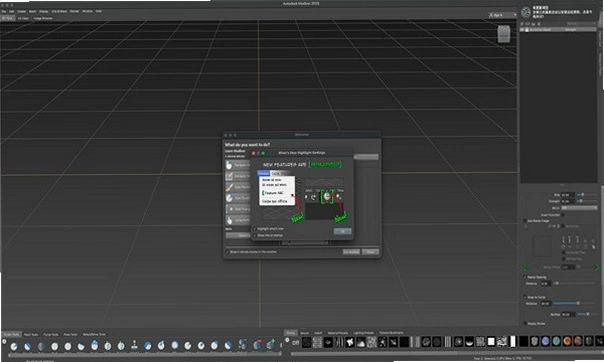Viewport: 604px width, 362px height.
Task: Open the tool tray options circle button
Action: 4,341
